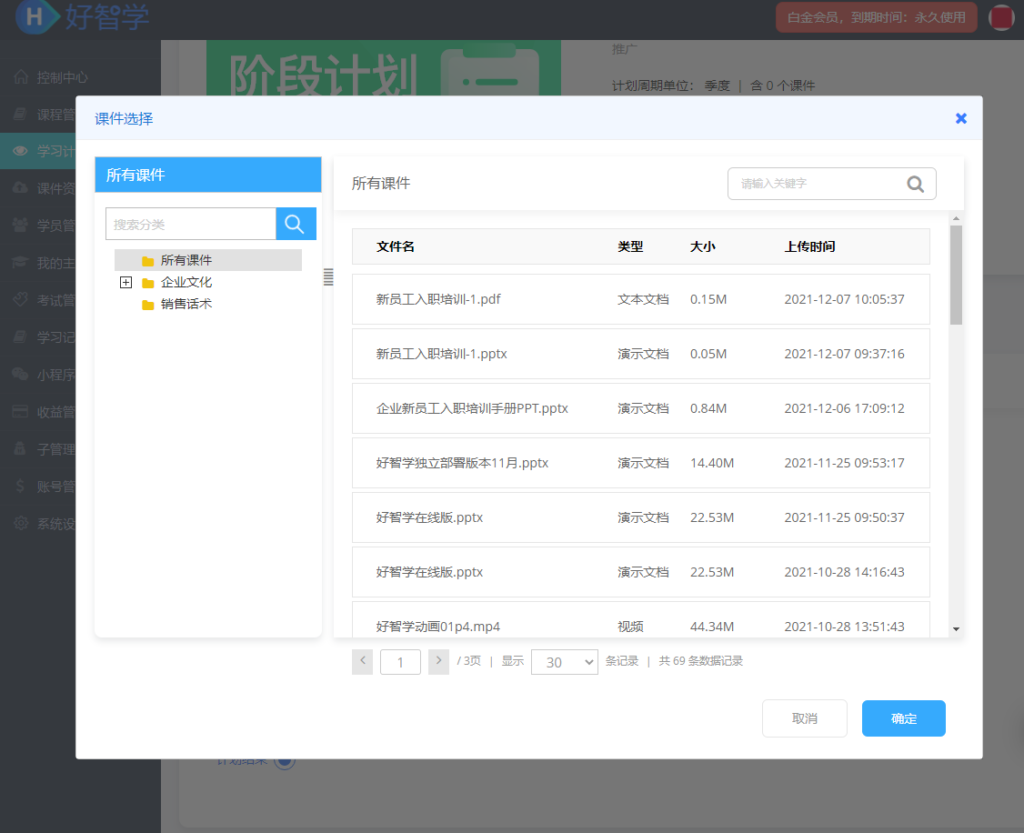Select the 所有课件 folder in tree
The width and height of the screenshot is (1024, 833).
tap(208, 260)
